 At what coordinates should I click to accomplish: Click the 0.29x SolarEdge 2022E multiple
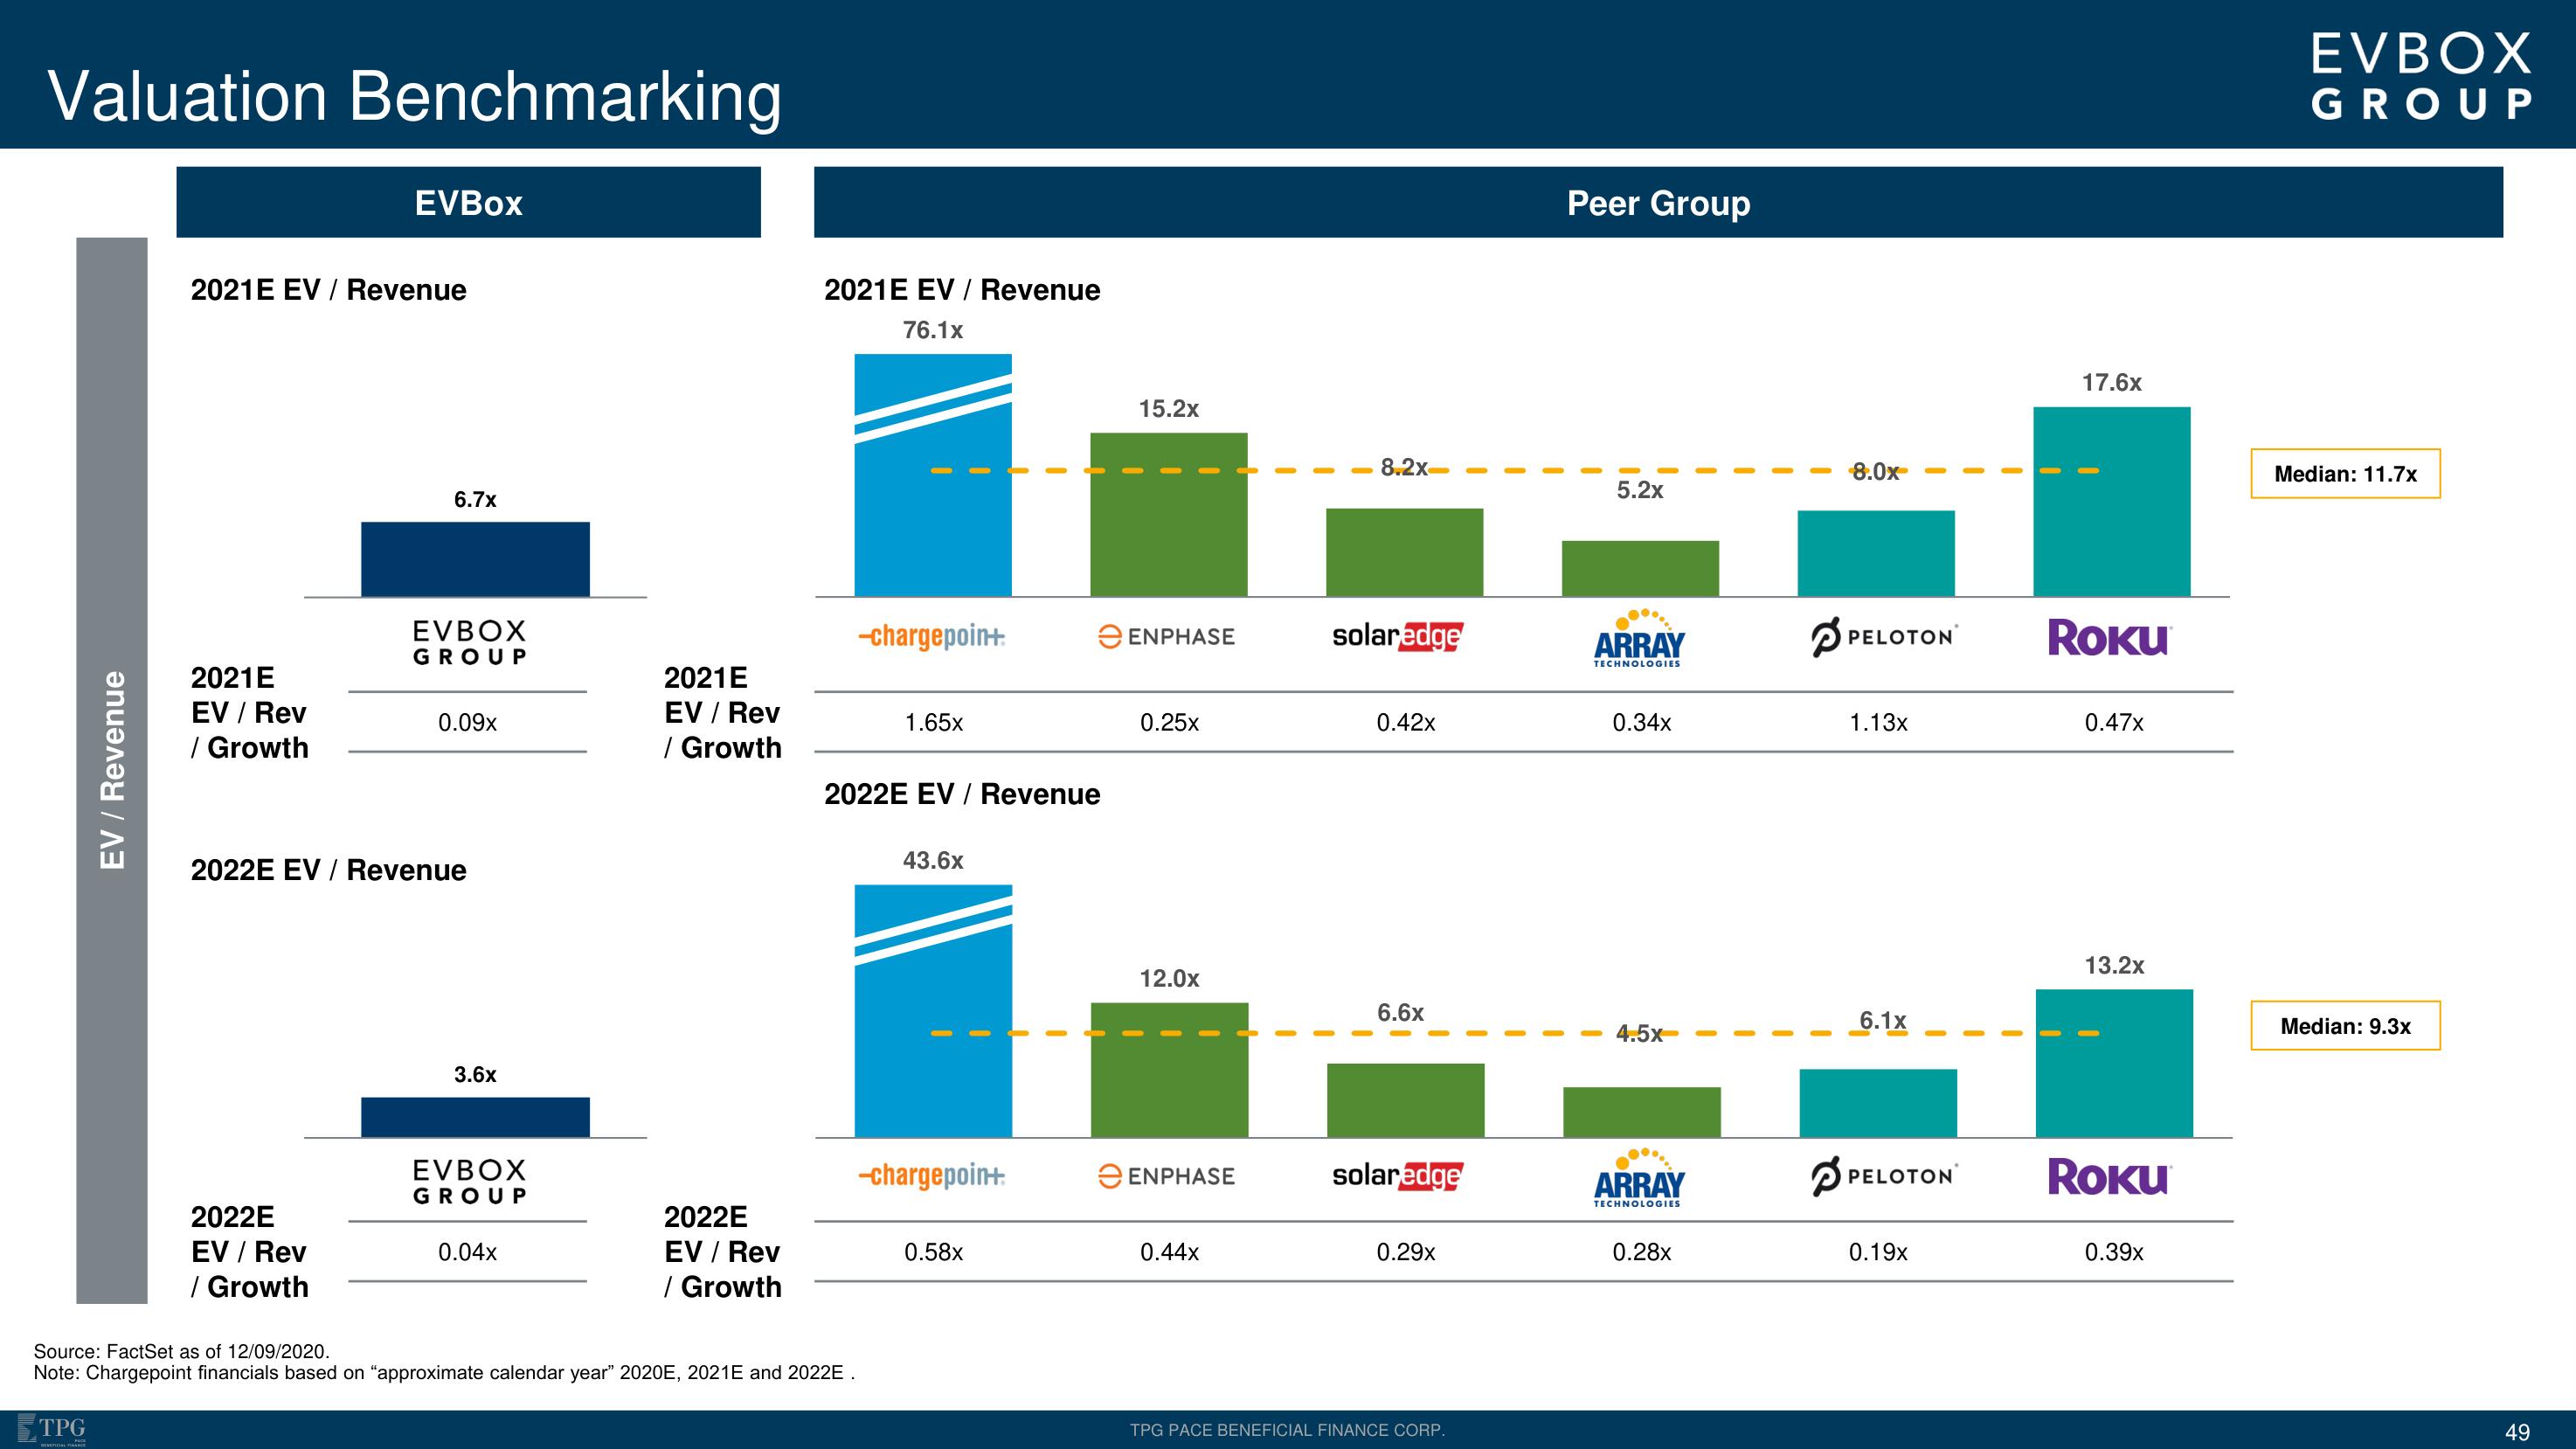click(x=1405, y=1252)
